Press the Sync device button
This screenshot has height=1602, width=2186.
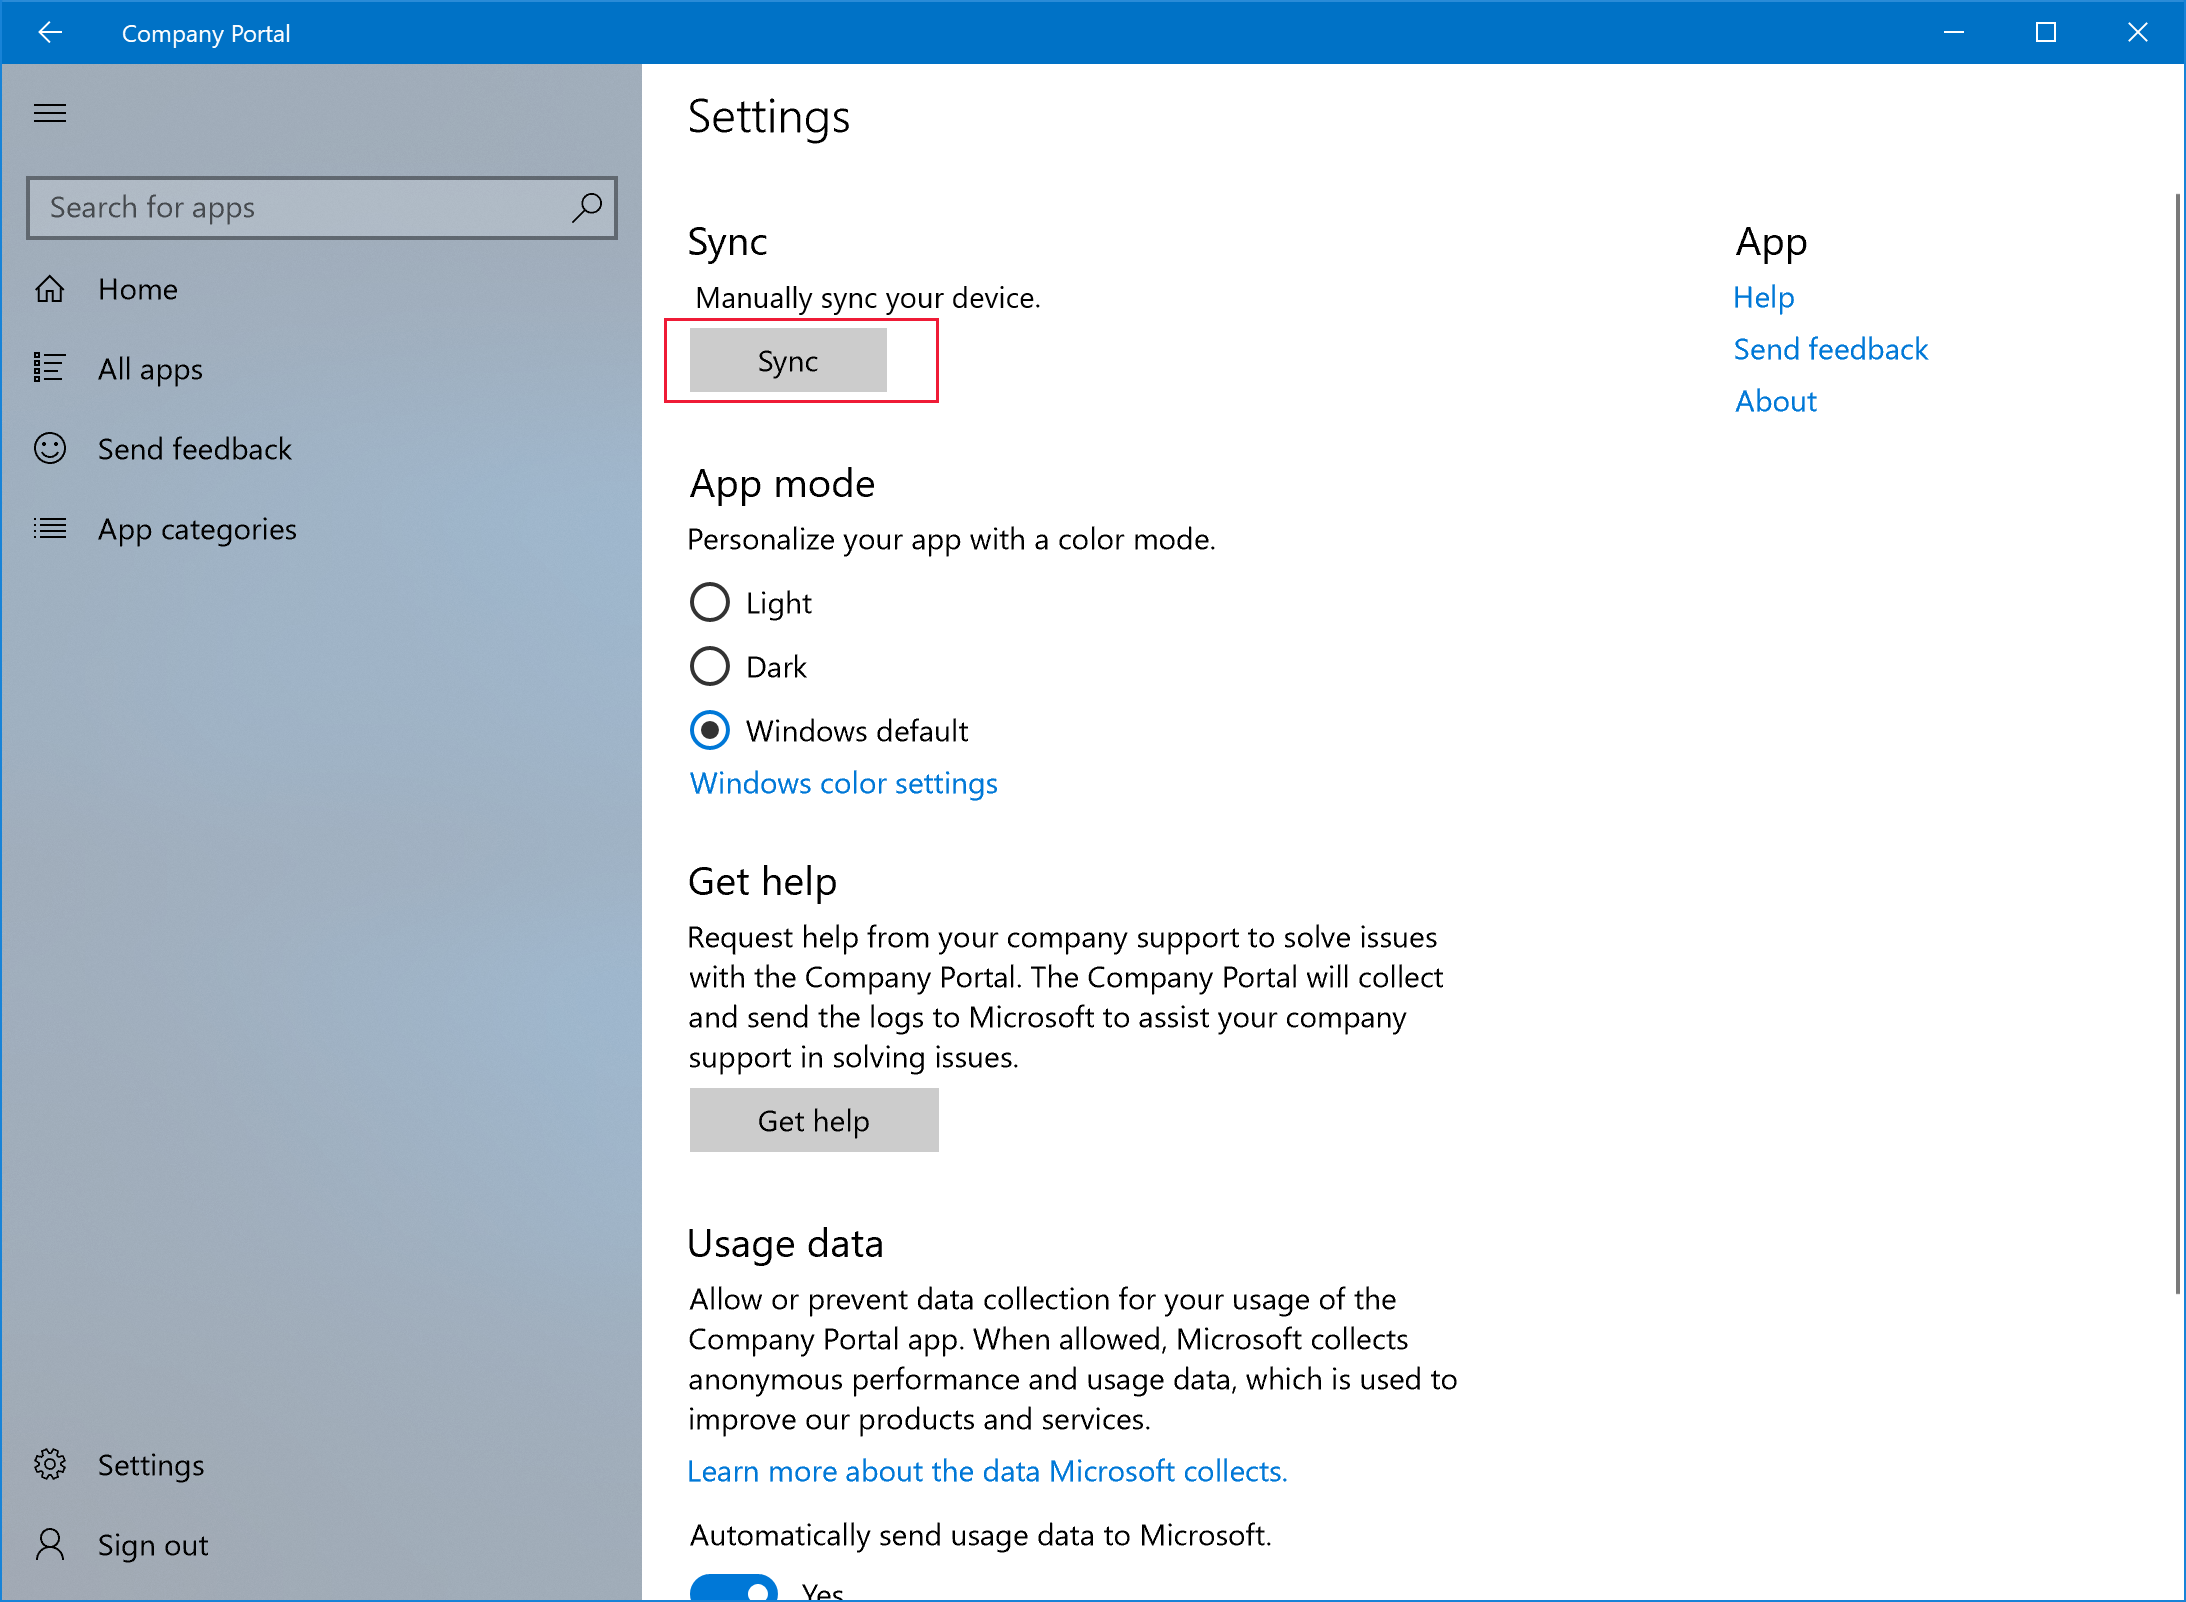pyautogui.click(x=789, y=360)
